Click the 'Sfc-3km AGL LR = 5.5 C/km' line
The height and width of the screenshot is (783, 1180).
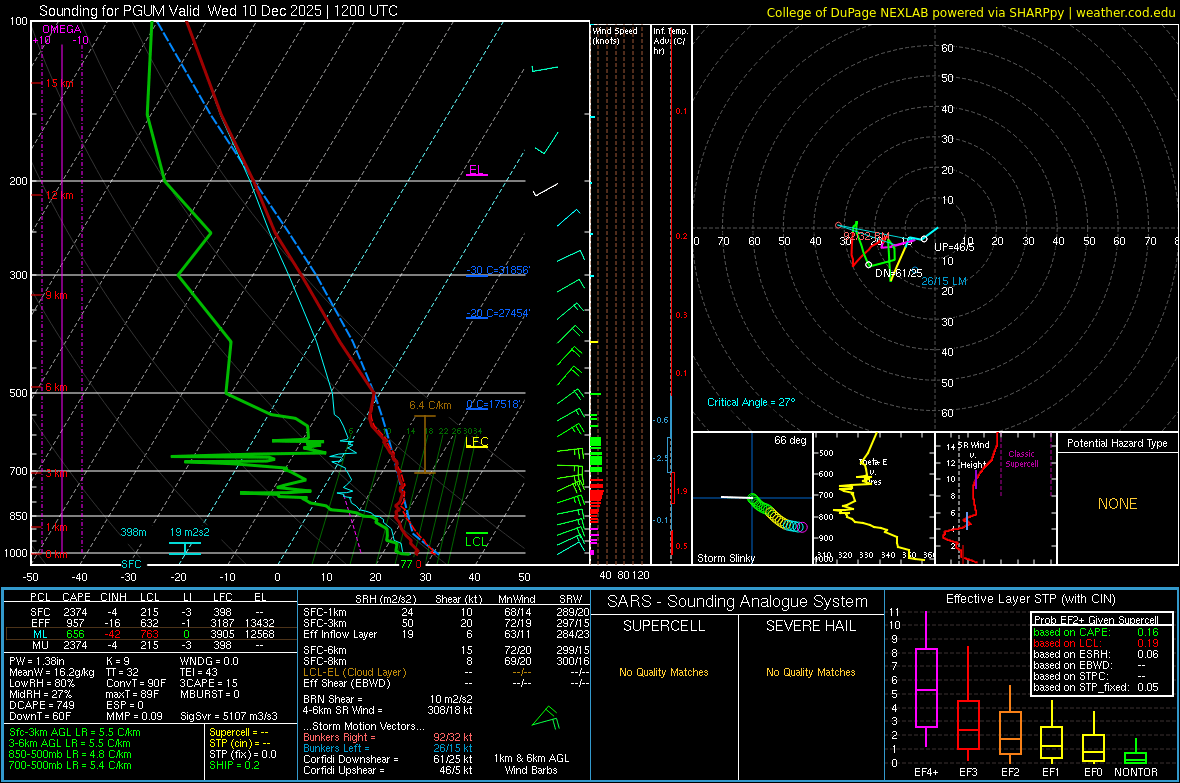click(75, 732)
